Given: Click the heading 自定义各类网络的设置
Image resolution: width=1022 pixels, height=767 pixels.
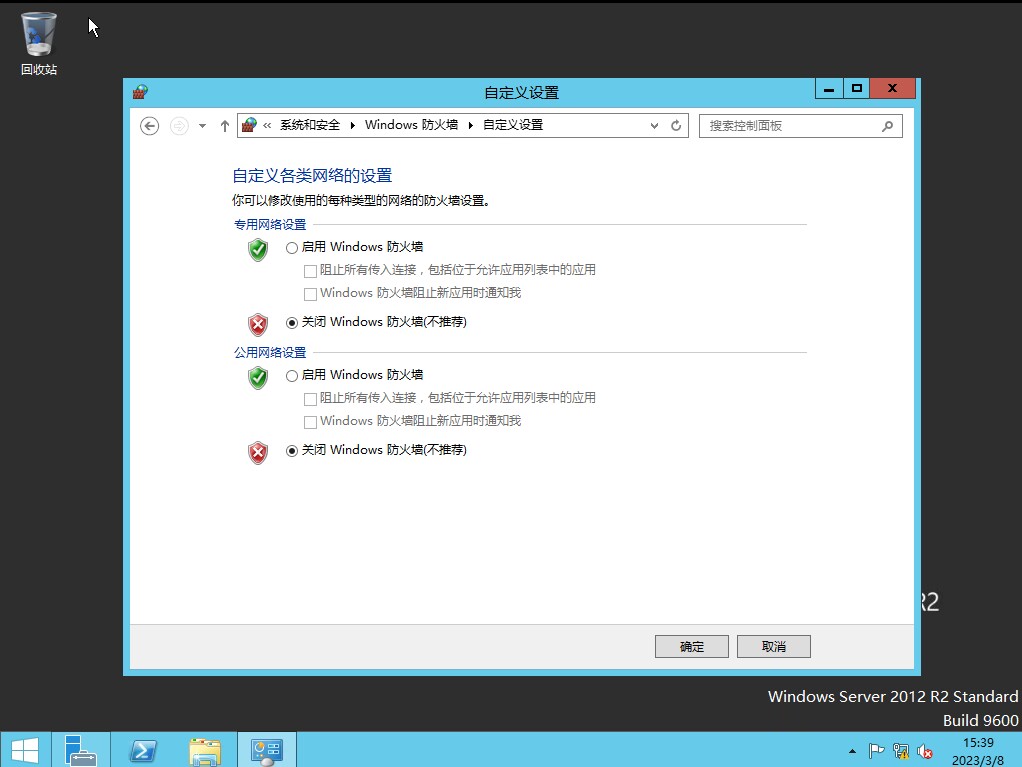Looking at the screenshot, I should 312,175.
